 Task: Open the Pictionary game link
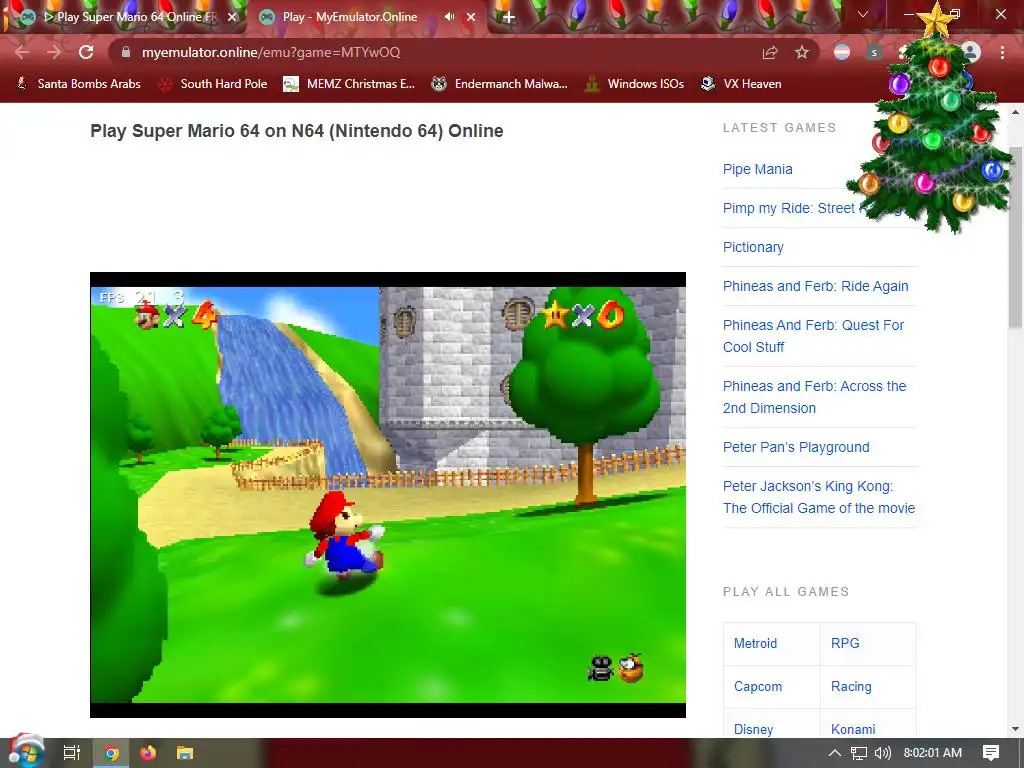(753, 247)
